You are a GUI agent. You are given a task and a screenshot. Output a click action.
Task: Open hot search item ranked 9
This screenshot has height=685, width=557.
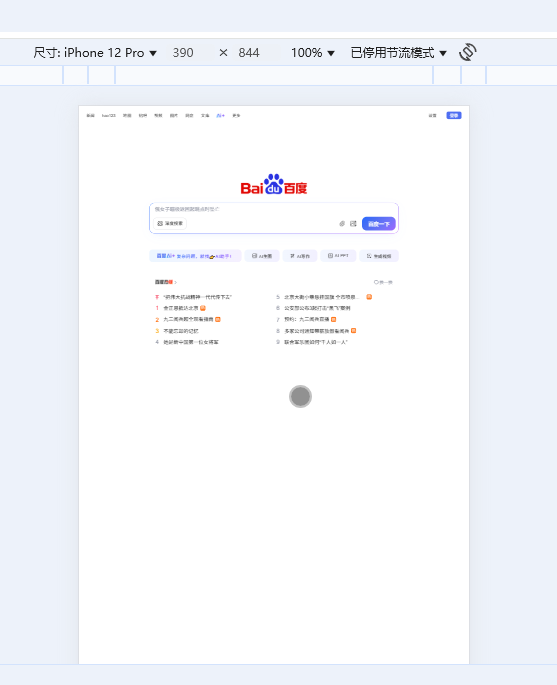tap(316, 342)
